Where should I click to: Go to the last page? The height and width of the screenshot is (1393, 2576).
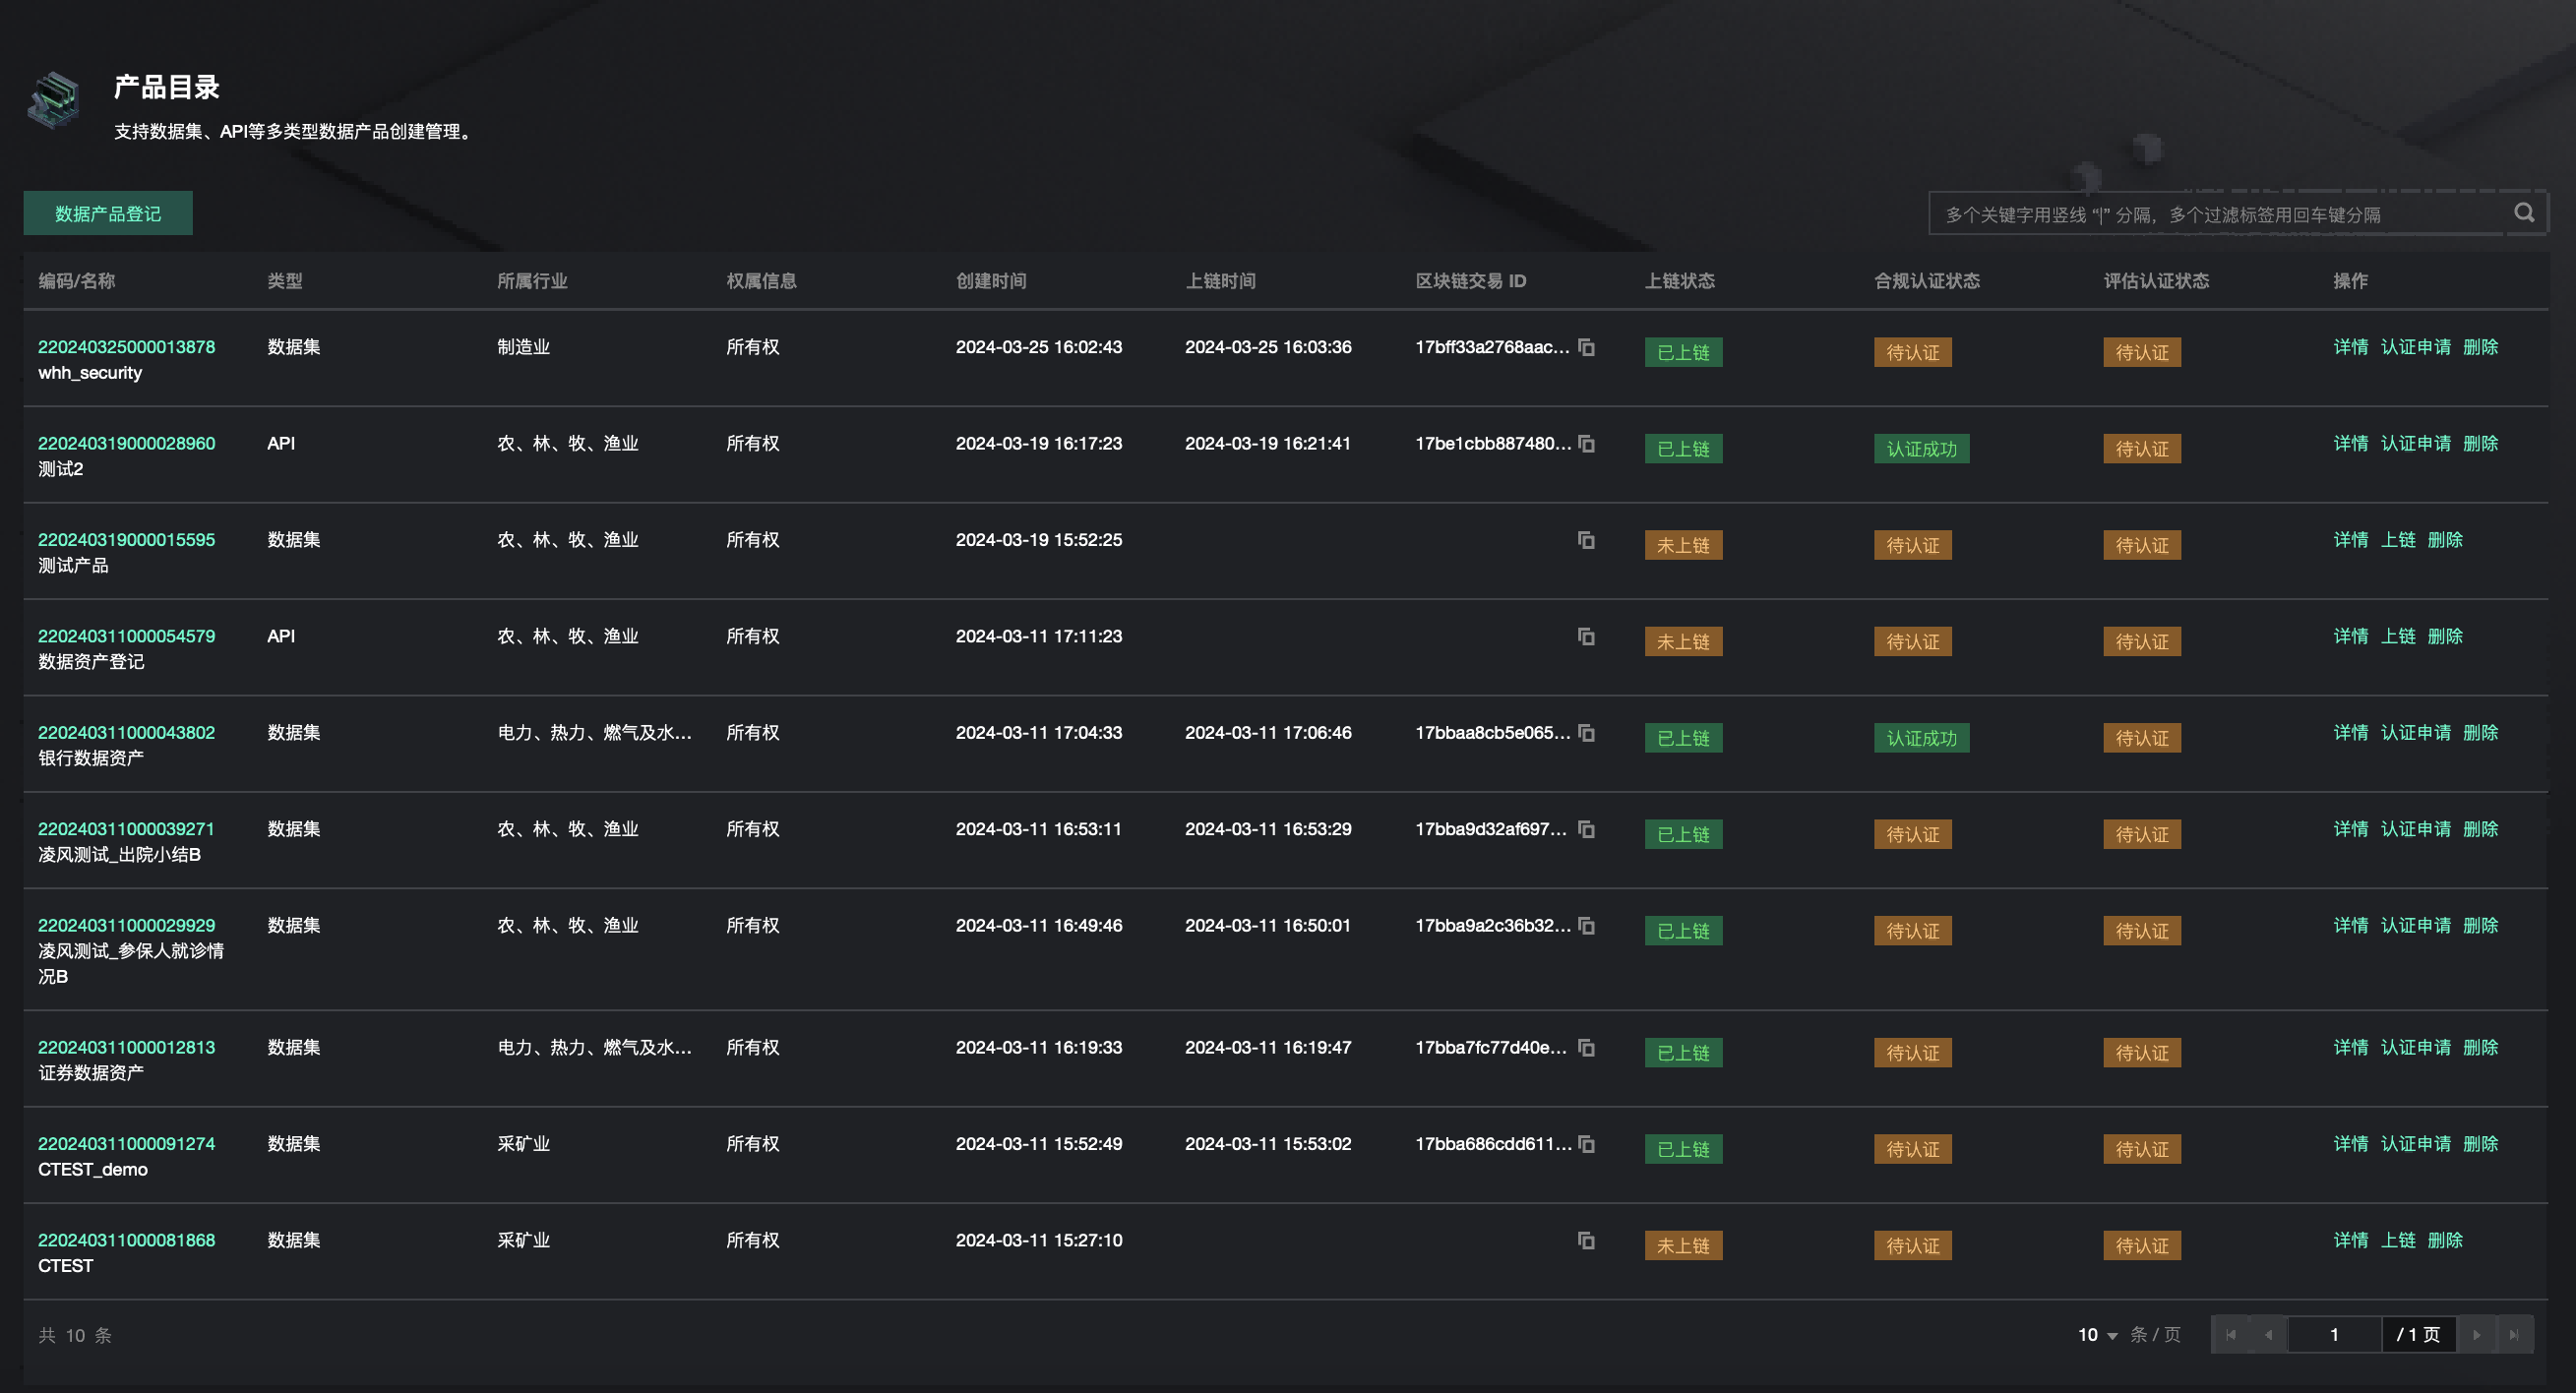[2513, 1334]
